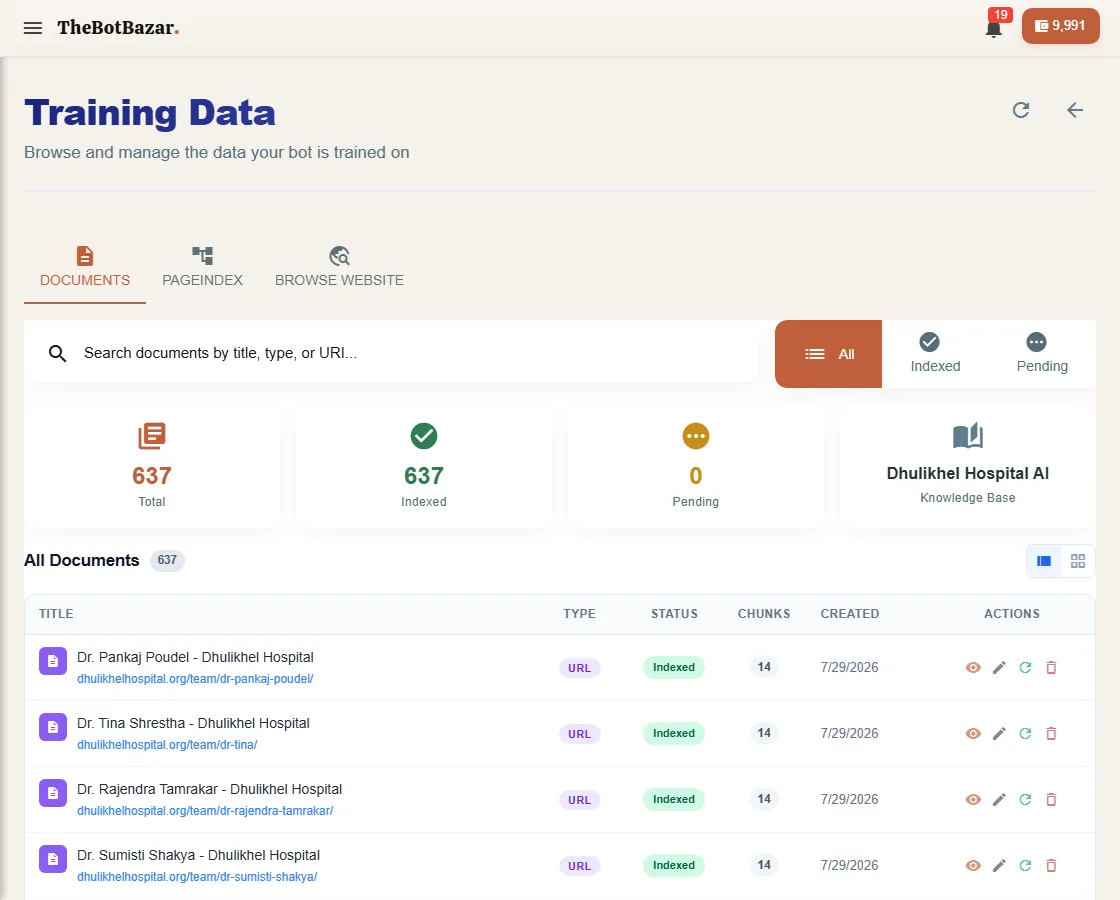Open the team/dr-tina/ URL link

point(167,744)
